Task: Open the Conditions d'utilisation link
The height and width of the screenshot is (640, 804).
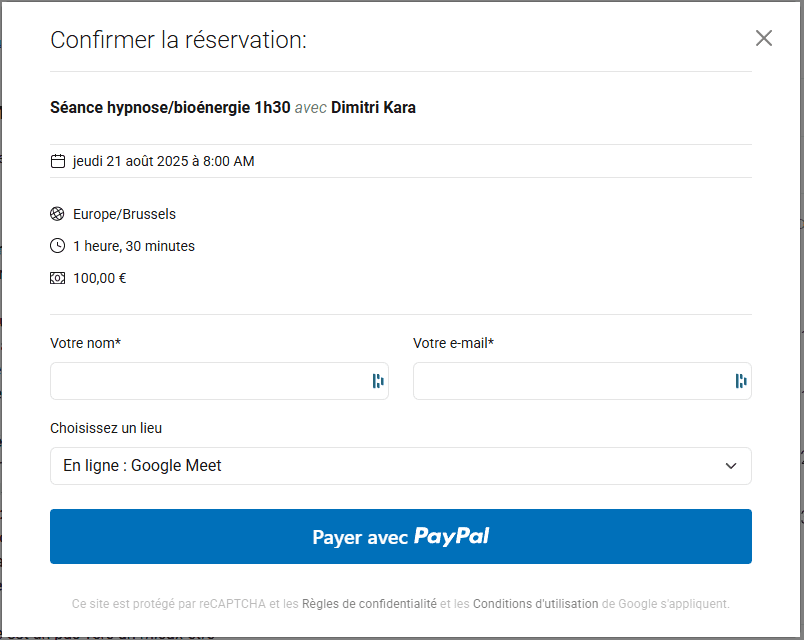Action: pos(535,604)
